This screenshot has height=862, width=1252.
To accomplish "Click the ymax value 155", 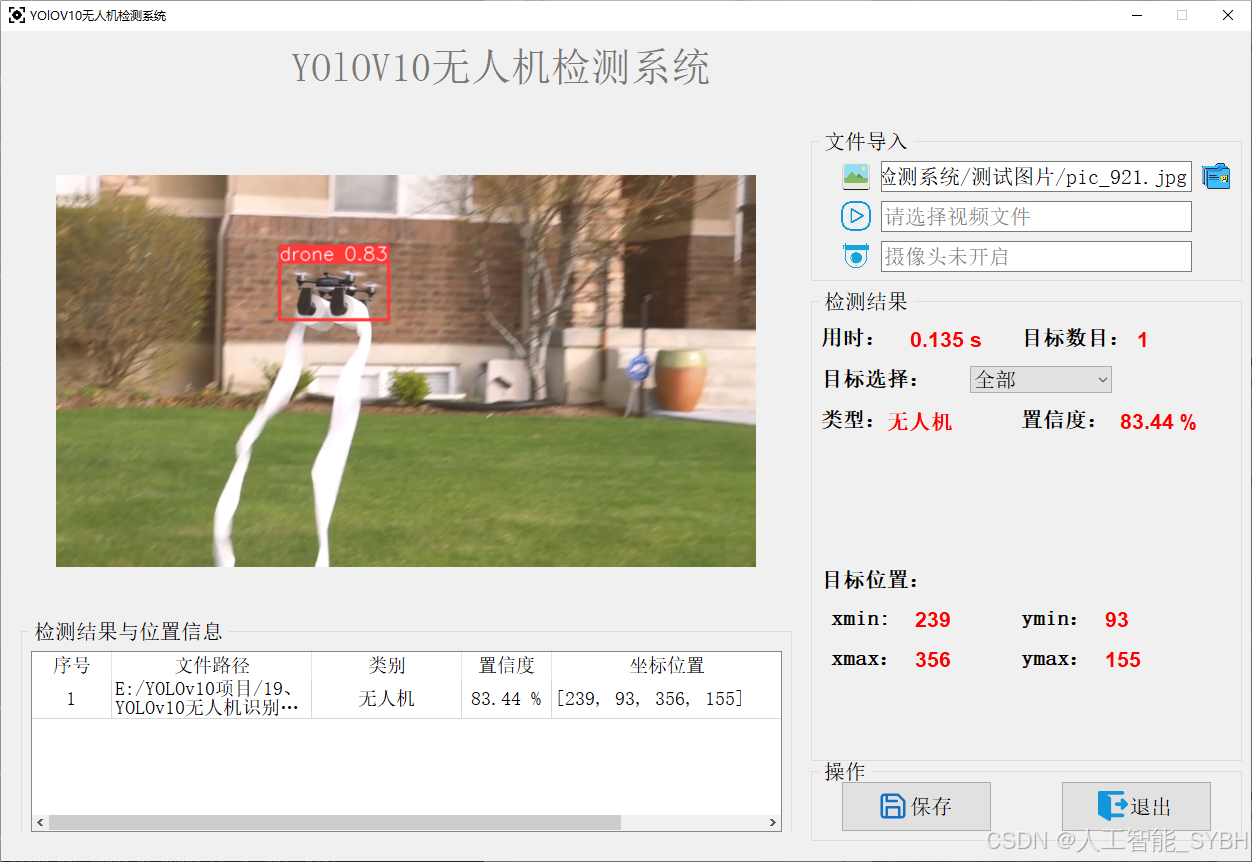I will 1123,660.
